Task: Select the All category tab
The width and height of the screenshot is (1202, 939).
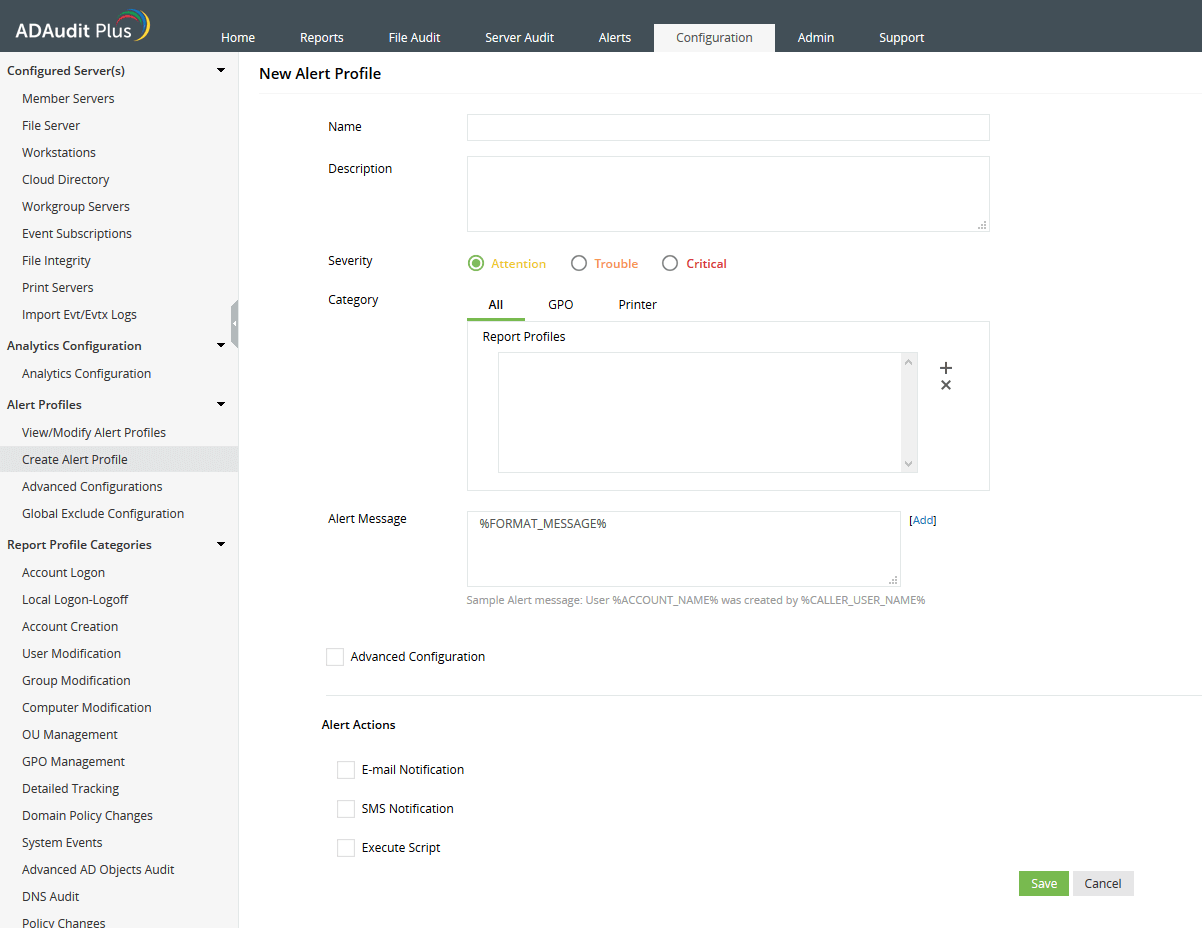Action: (x=496, y=305)
